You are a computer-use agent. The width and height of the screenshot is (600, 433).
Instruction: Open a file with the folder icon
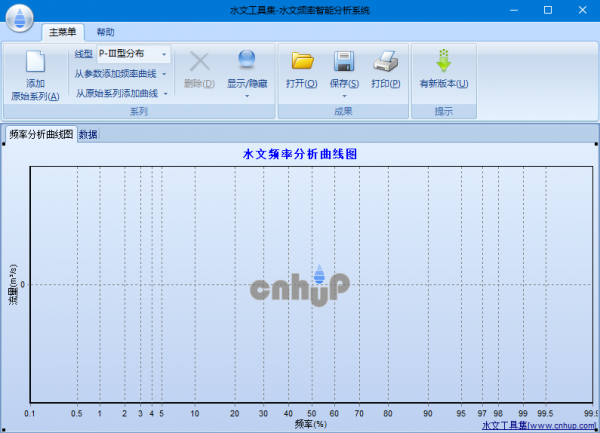[x=302, y=62]
